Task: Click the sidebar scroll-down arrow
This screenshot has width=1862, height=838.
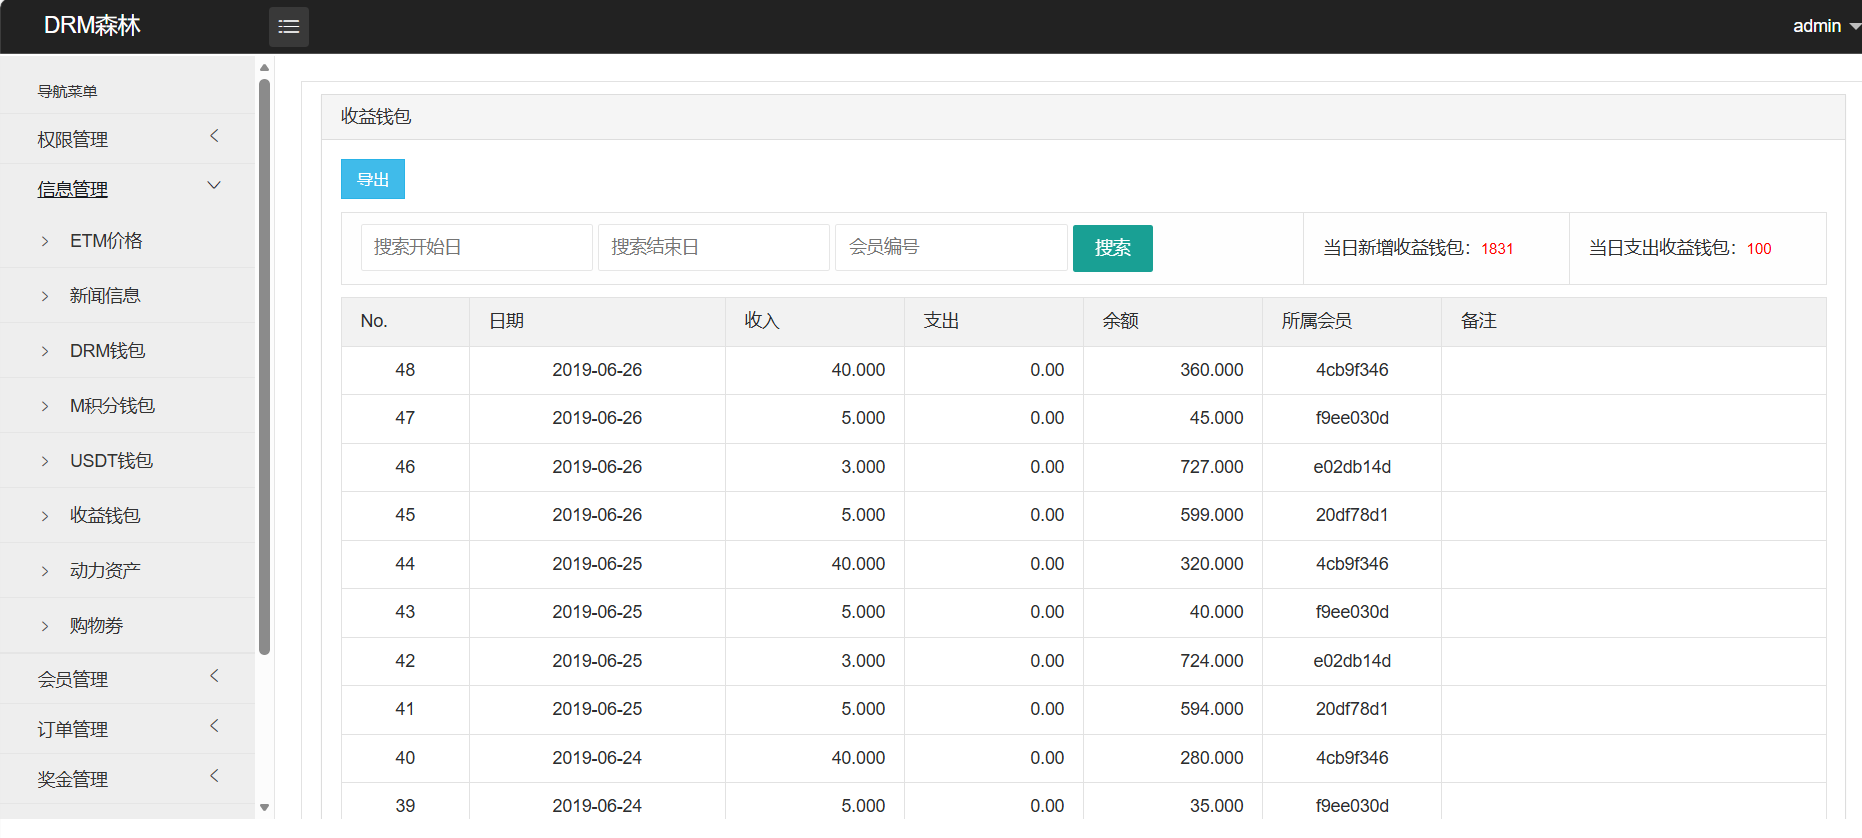Action: click(x=264, y=807)
